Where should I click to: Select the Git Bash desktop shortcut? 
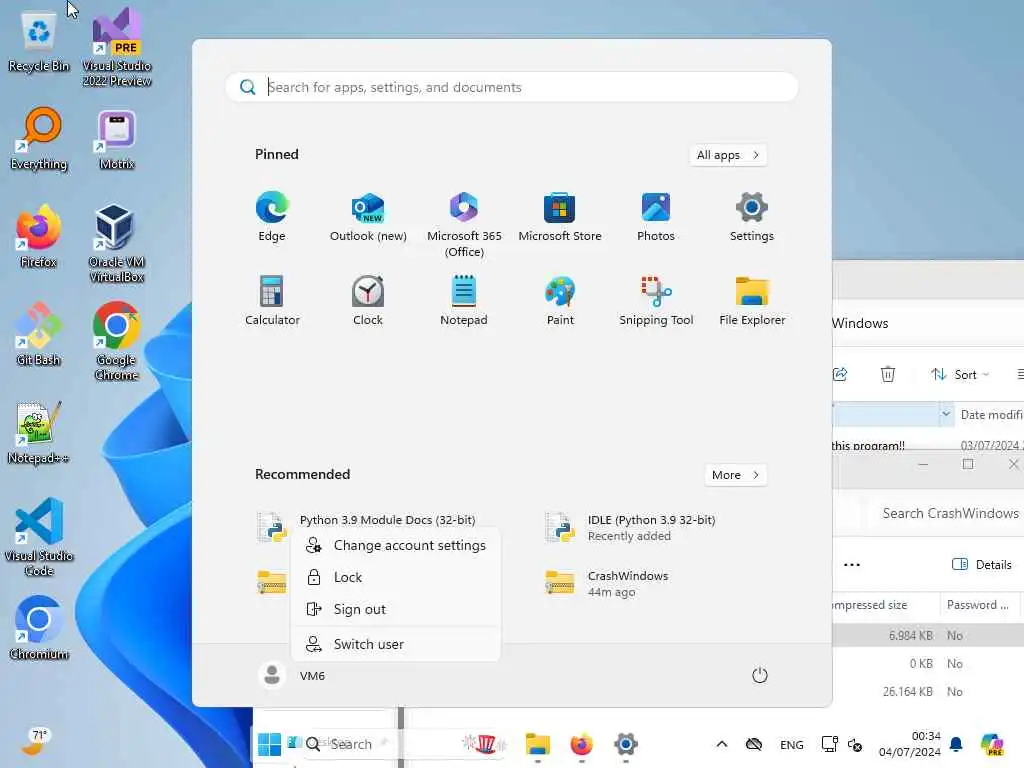point(39,334)
